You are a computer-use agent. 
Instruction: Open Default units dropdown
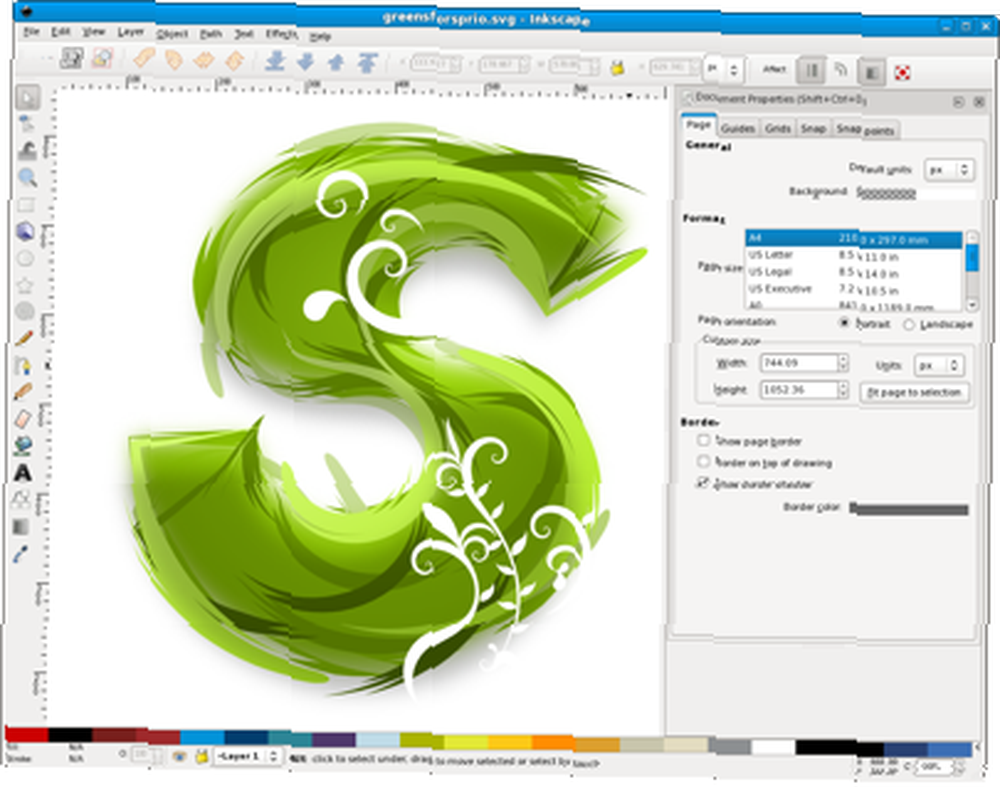pos(949,170)
